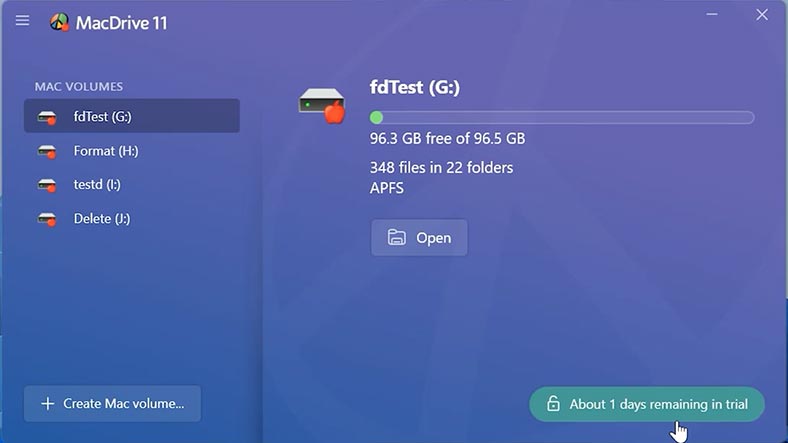The height and width of the screenshot is (443, 788).
Task: Click the Format (H:) drive icon
Action: point(47,152)
